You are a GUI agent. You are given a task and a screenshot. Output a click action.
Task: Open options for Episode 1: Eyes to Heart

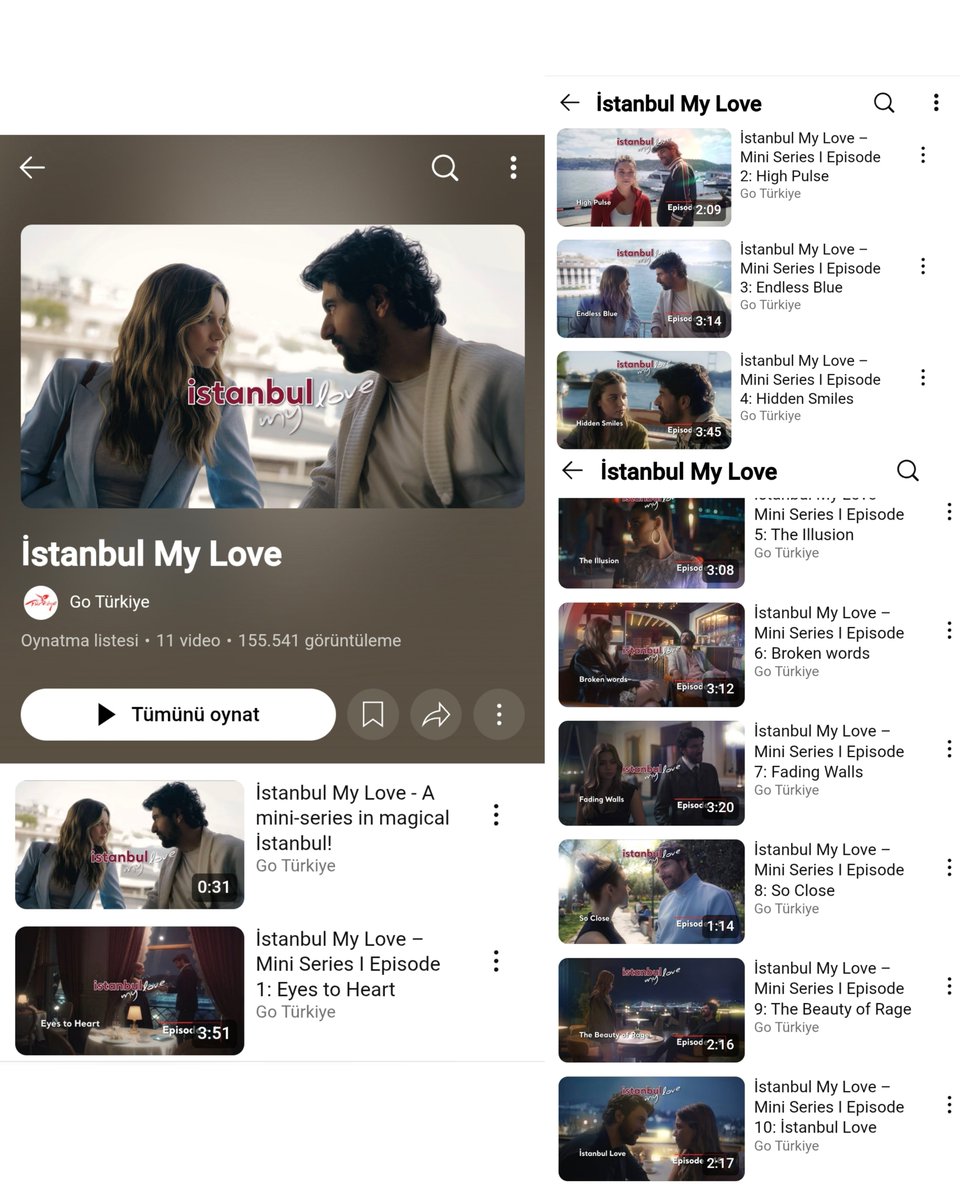point(495,961)
